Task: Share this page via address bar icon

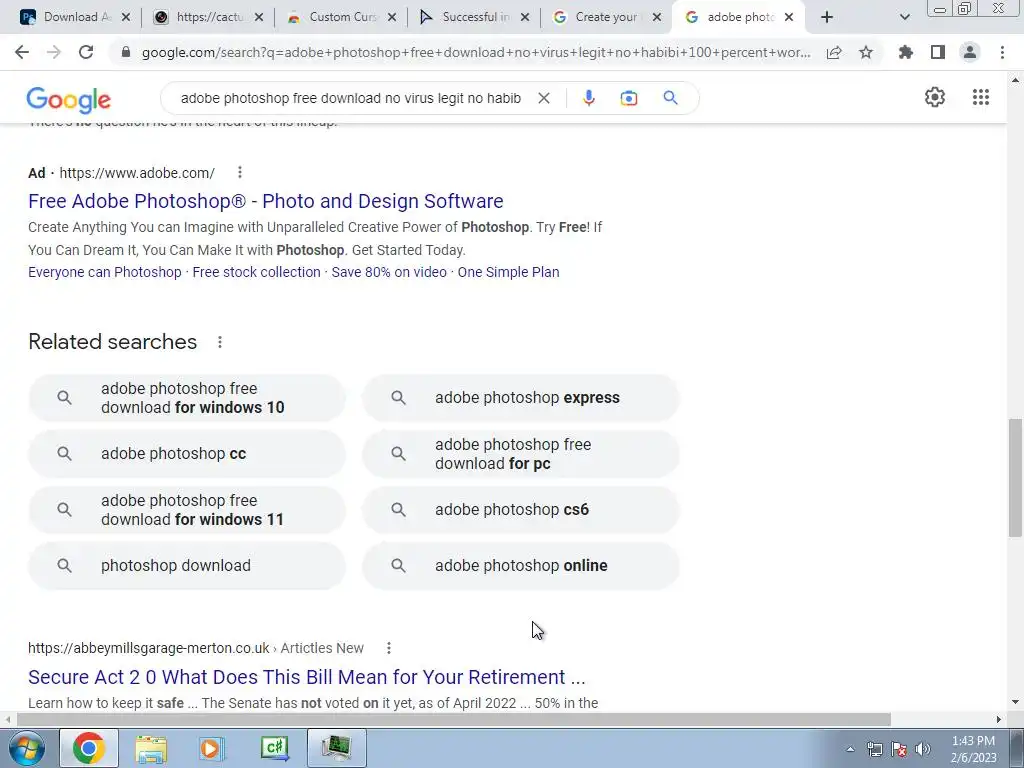Action: tap(834, 53)
